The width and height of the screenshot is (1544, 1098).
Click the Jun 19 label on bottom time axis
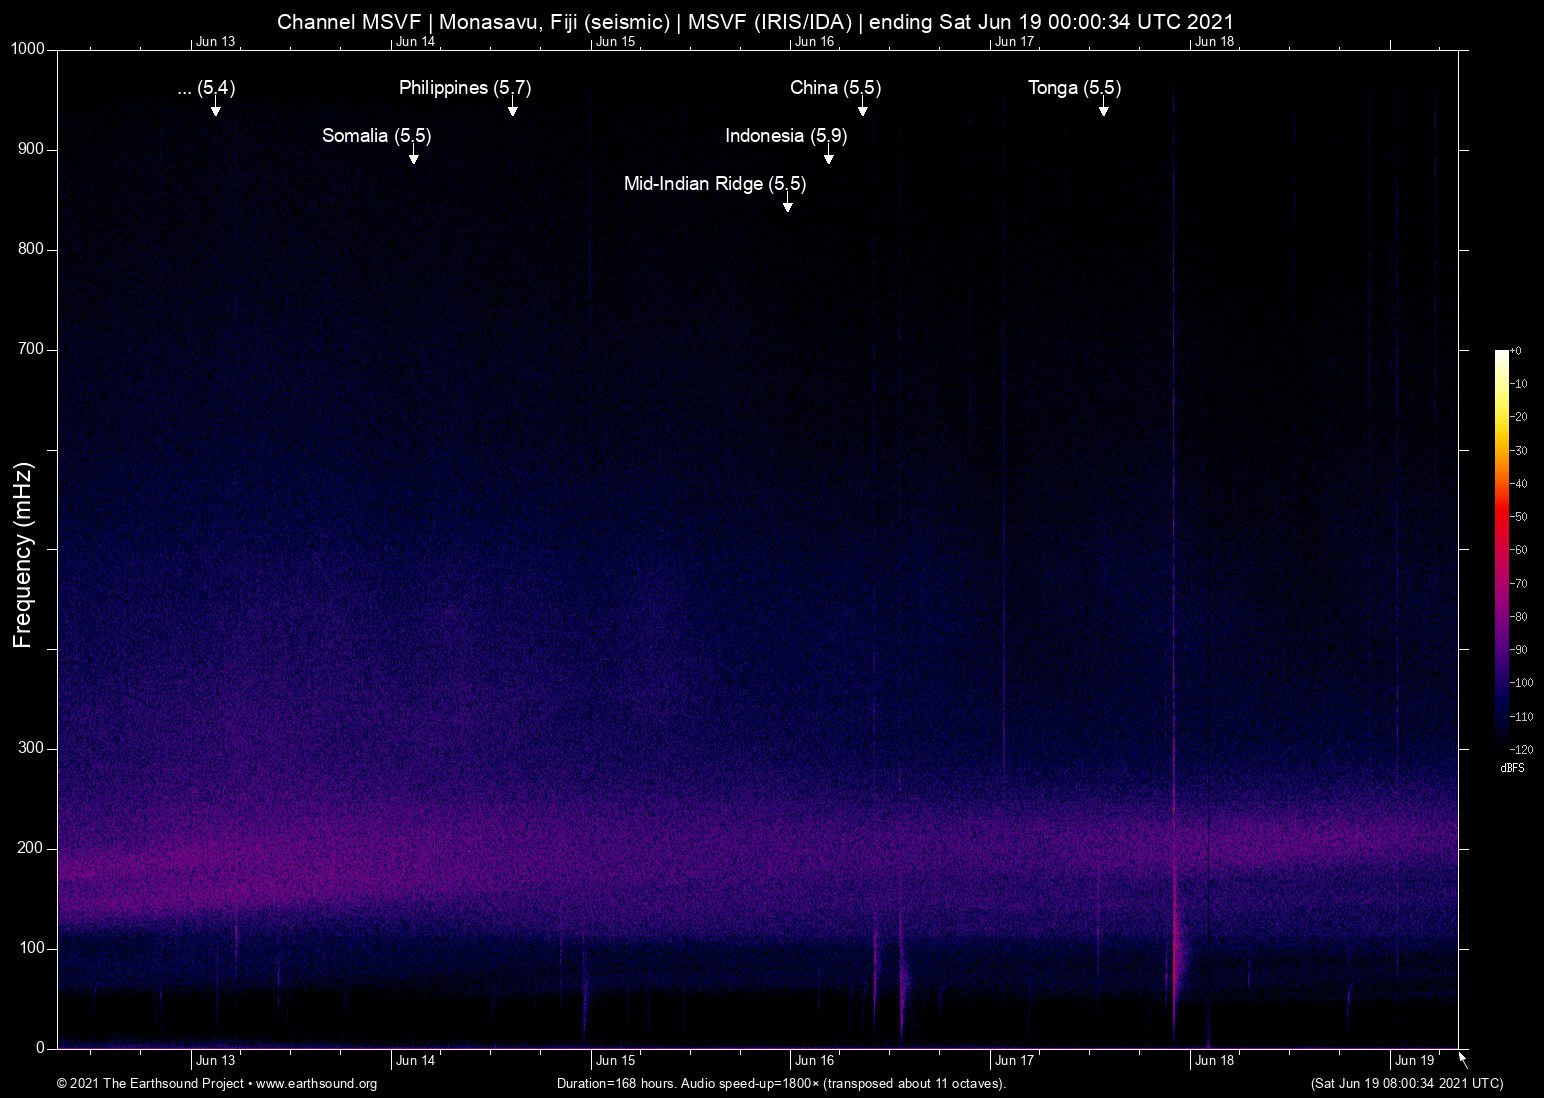point(1414,1061)
